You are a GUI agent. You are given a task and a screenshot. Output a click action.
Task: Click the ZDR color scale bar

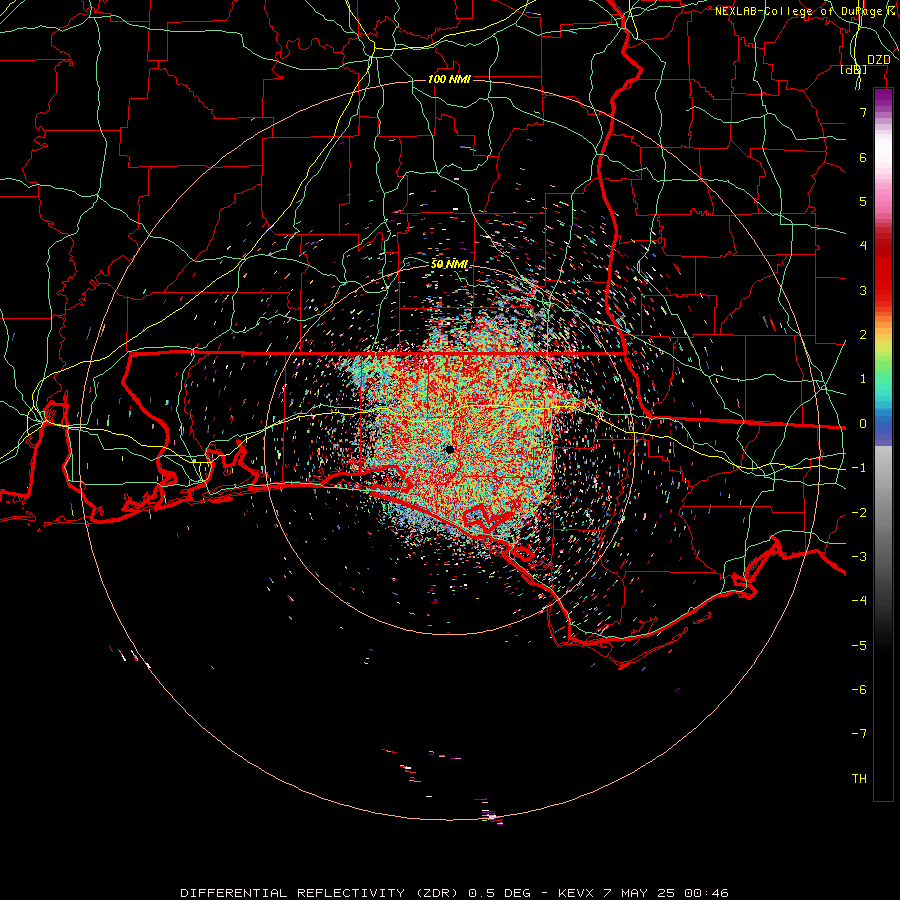[x=883, y=444]
